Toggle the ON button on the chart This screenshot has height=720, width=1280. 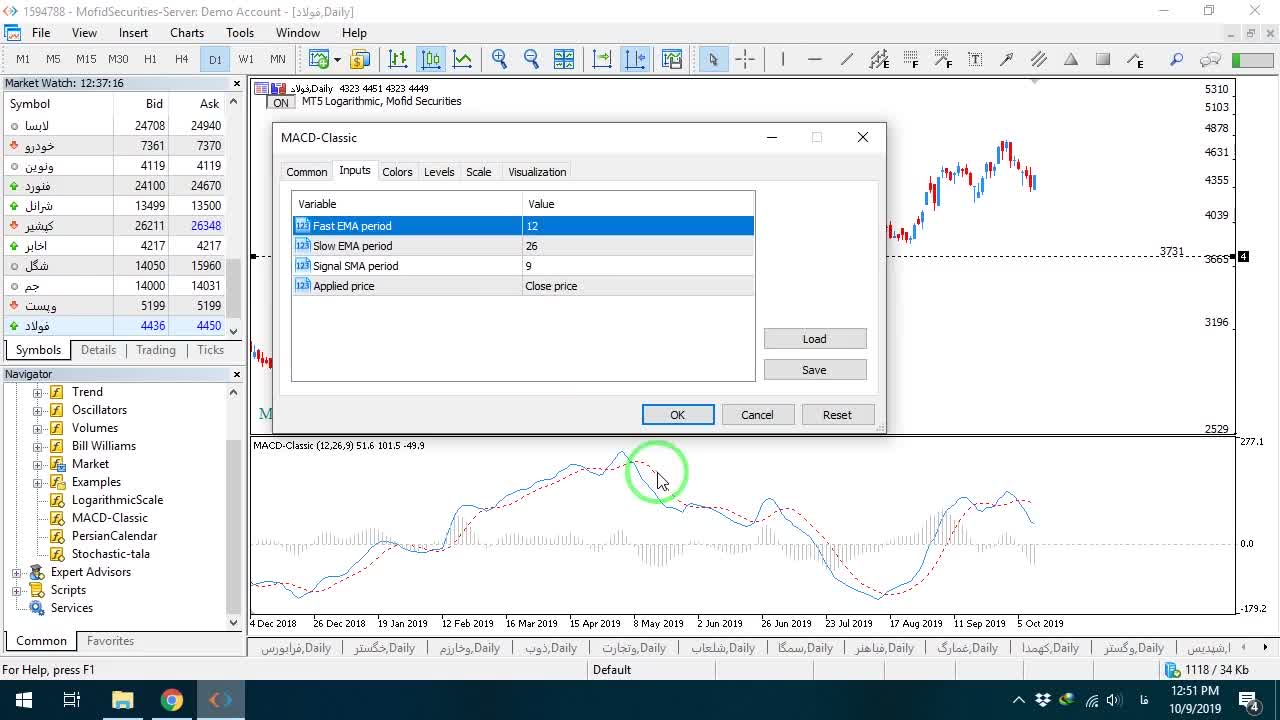point(281,102)
